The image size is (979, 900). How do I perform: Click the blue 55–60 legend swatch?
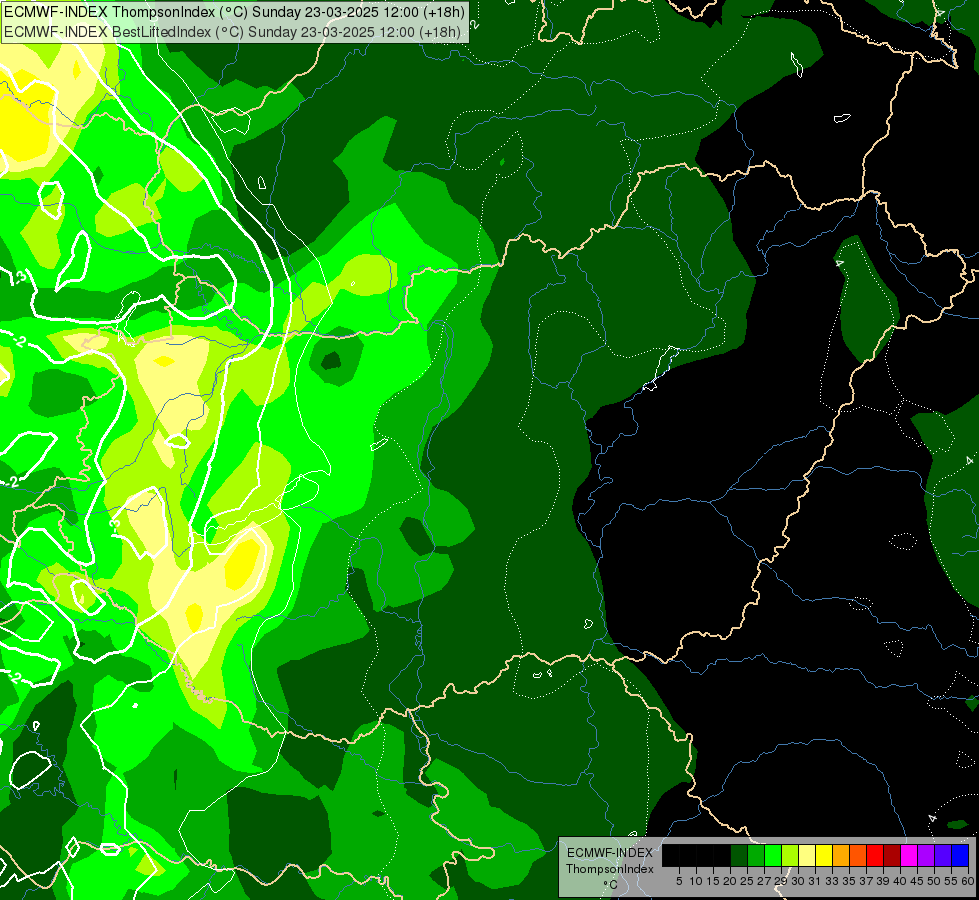point(960,855)
